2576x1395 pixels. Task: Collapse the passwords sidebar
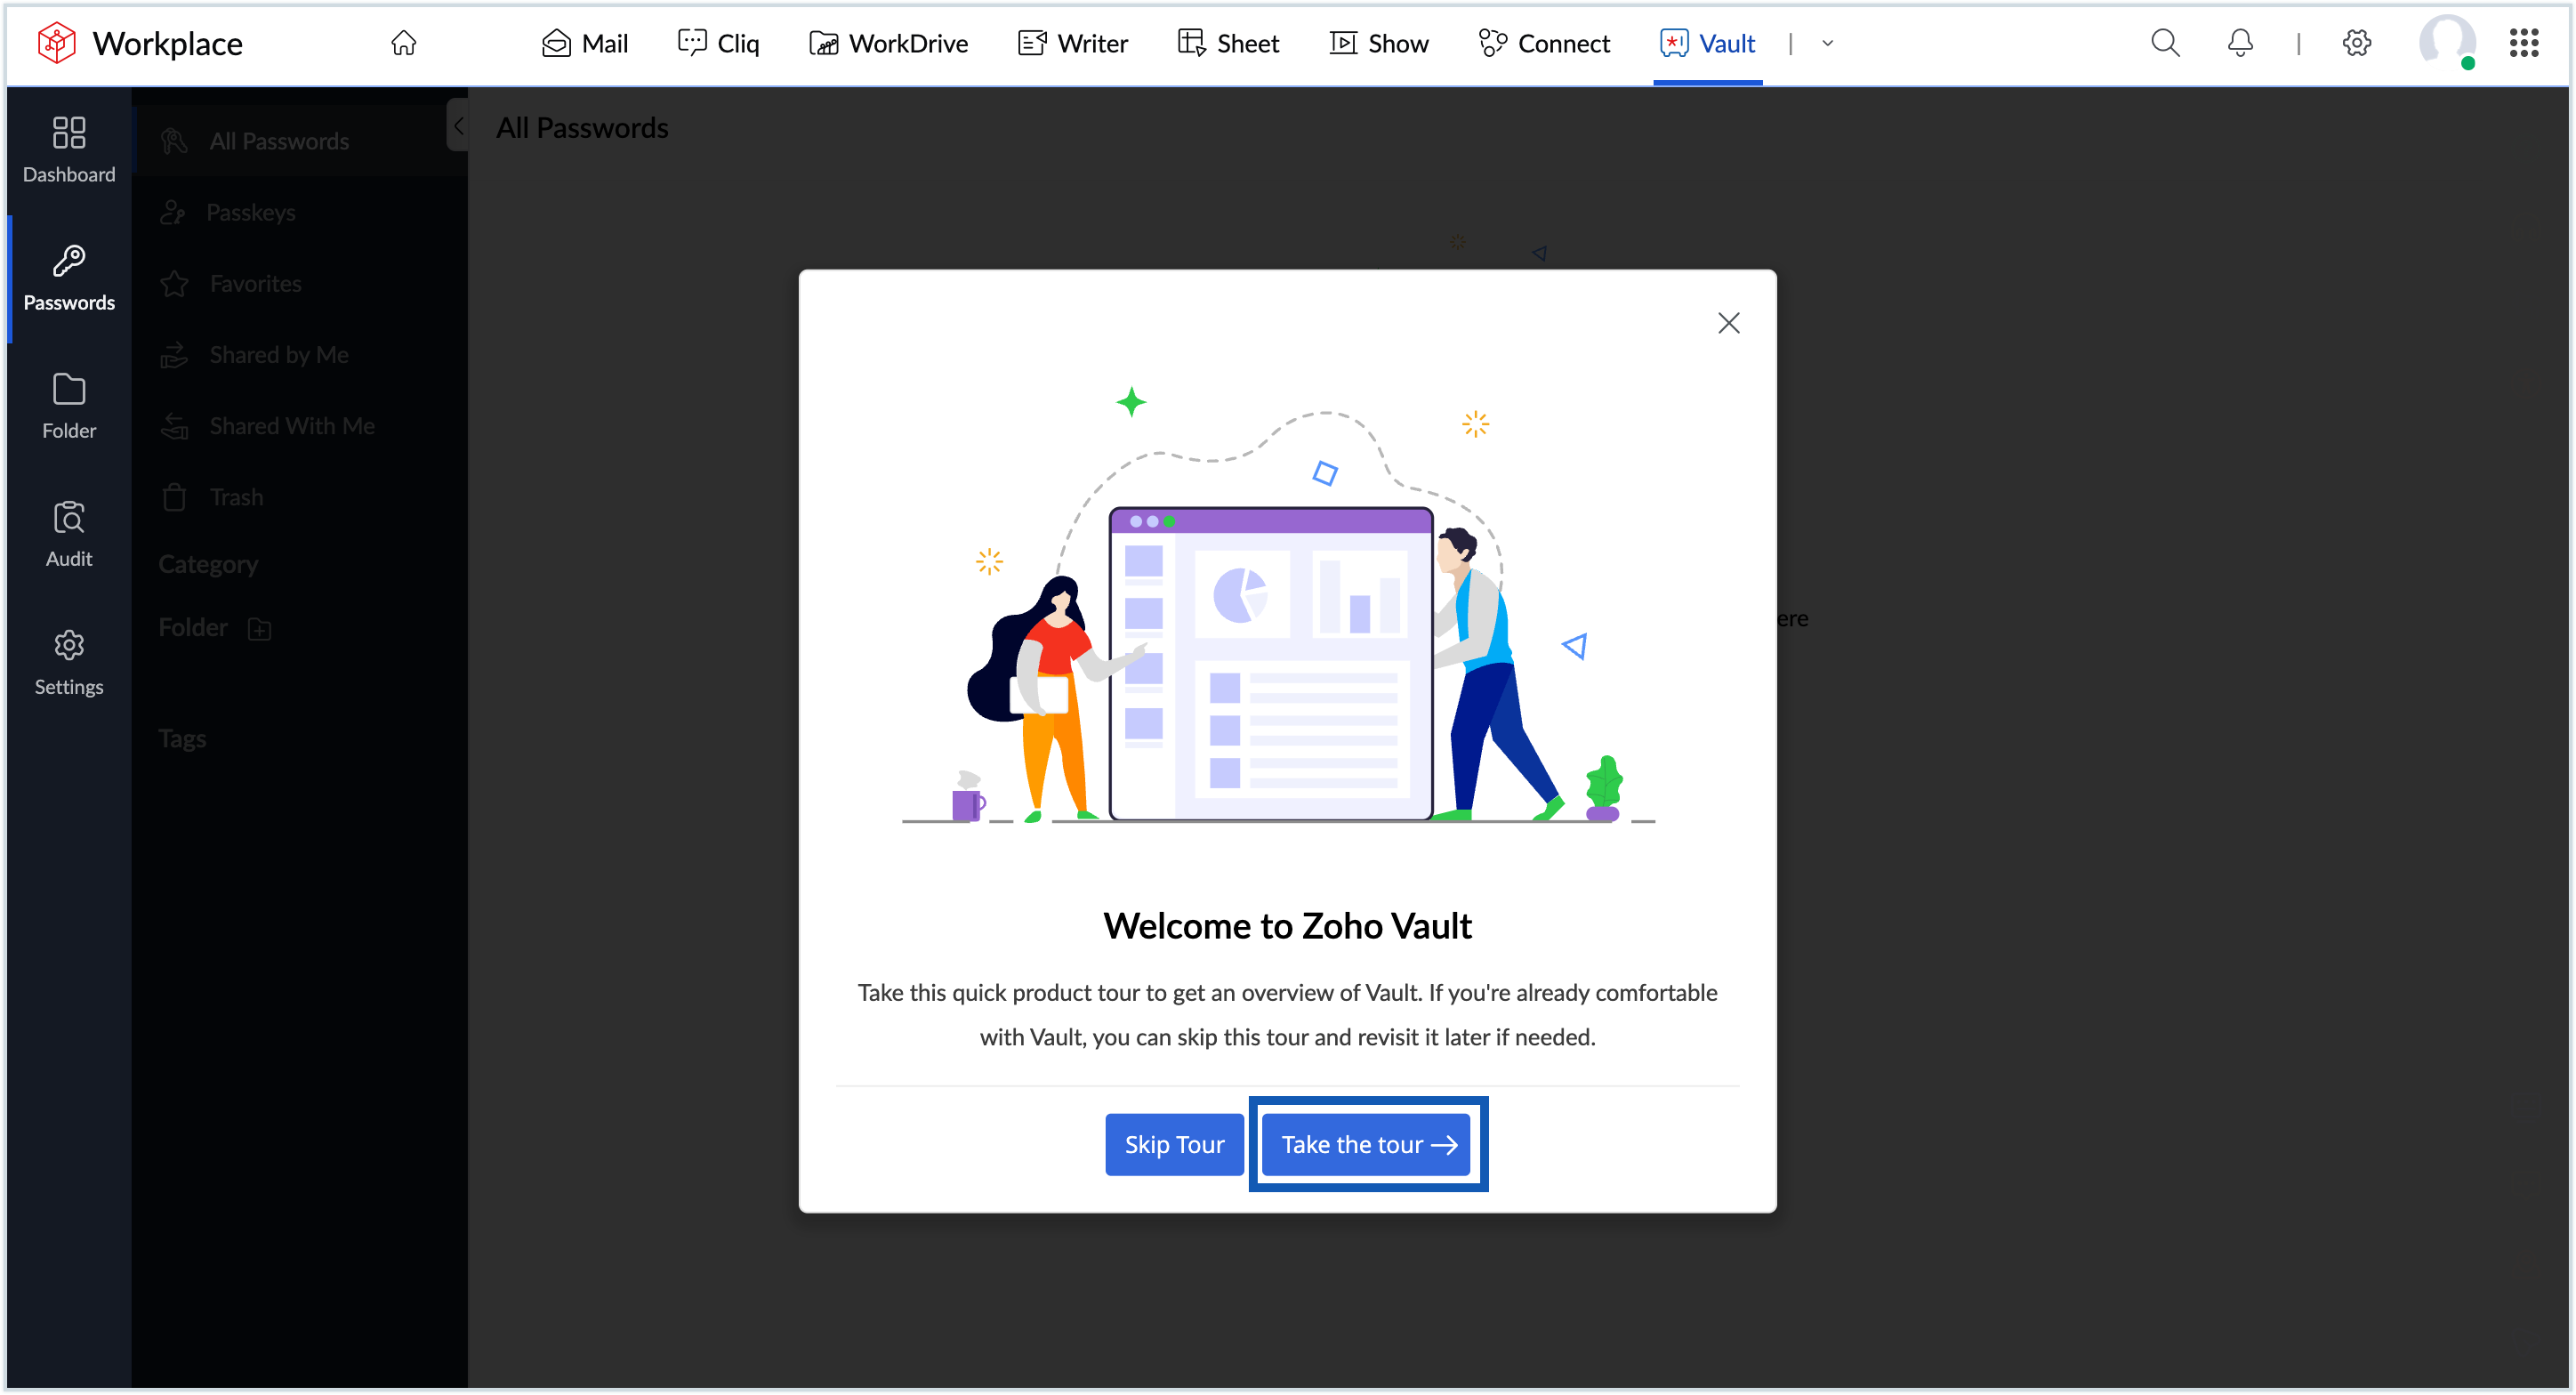[x=459, y=125]
